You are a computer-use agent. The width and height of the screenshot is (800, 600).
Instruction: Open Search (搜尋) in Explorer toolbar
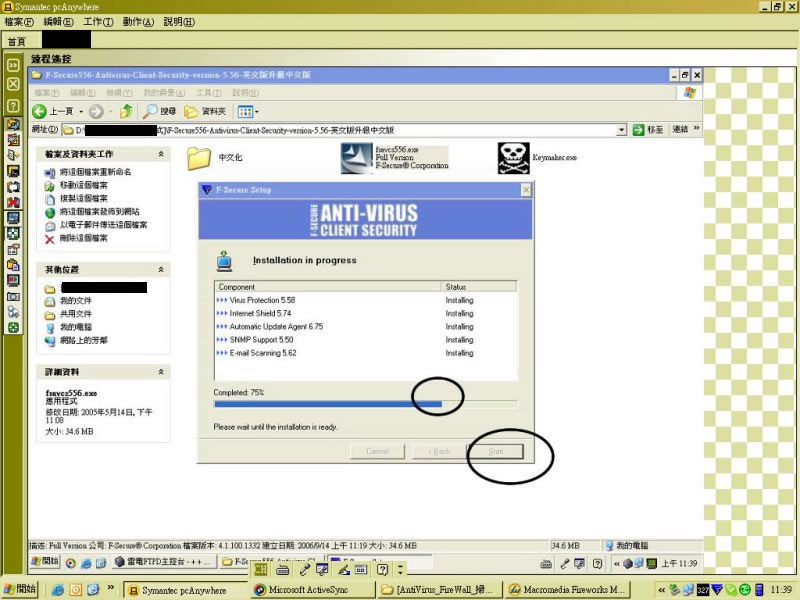pos(159,111)
